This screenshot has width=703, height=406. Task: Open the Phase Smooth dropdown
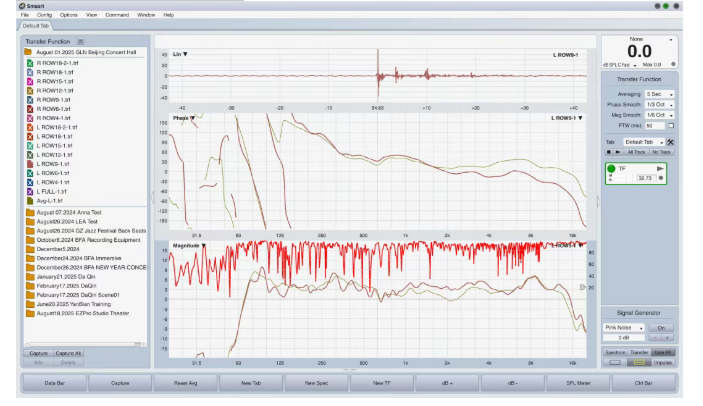(x=659, y=105)
